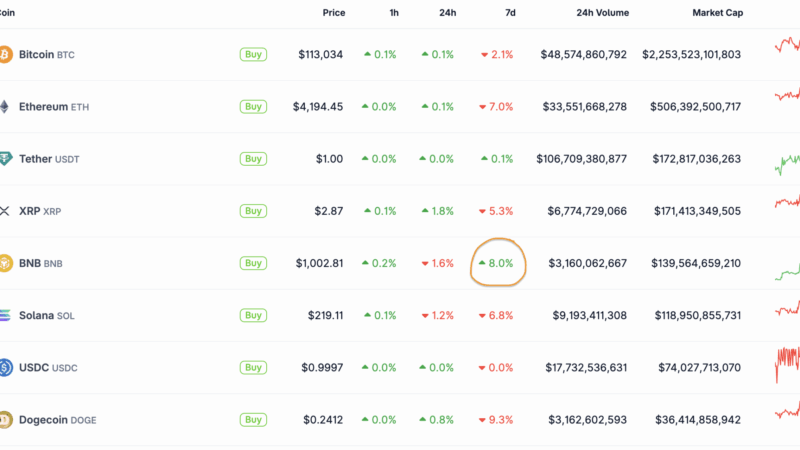Click Solana's 7d change 6.8%
Screen dimensions: 800x450
click(496, 315)
